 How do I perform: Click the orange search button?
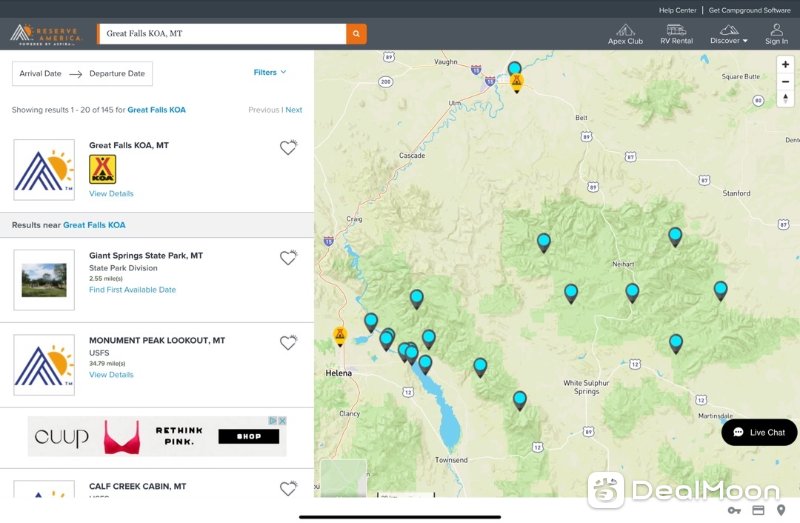pyautogui.click(x=356, y=34)
